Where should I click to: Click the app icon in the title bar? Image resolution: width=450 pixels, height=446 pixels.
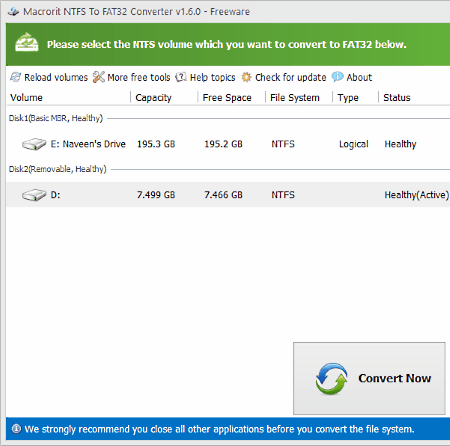pos(13,12)
